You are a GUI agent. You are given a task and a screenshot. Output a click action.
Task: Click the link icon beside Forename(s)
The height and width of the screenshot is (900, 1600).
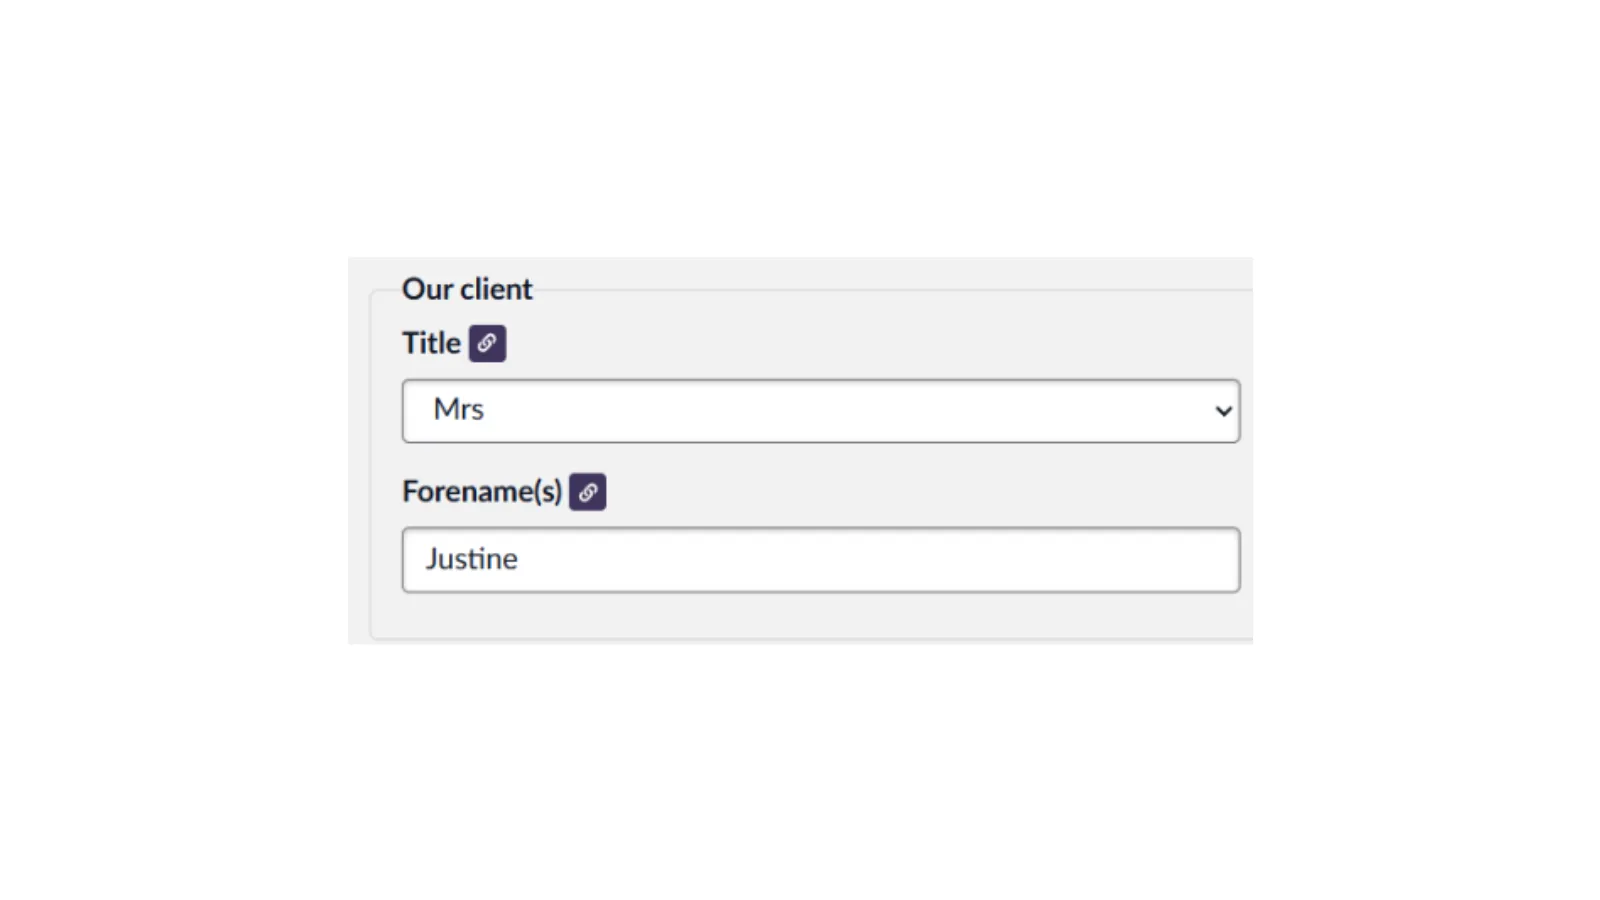(x=588, y=492)
